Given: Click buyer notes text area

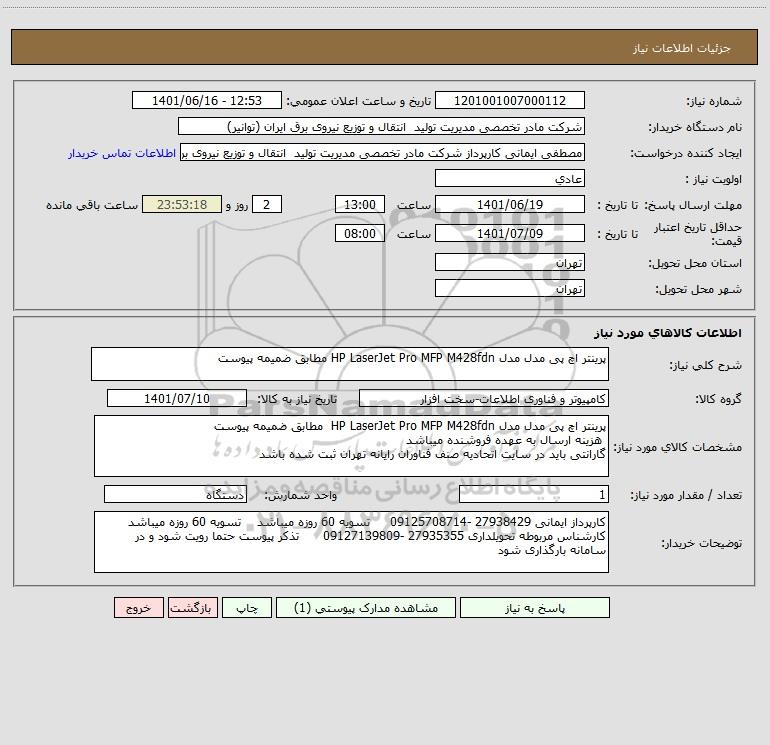Looking at the screenshot, I should click(351, 542).
